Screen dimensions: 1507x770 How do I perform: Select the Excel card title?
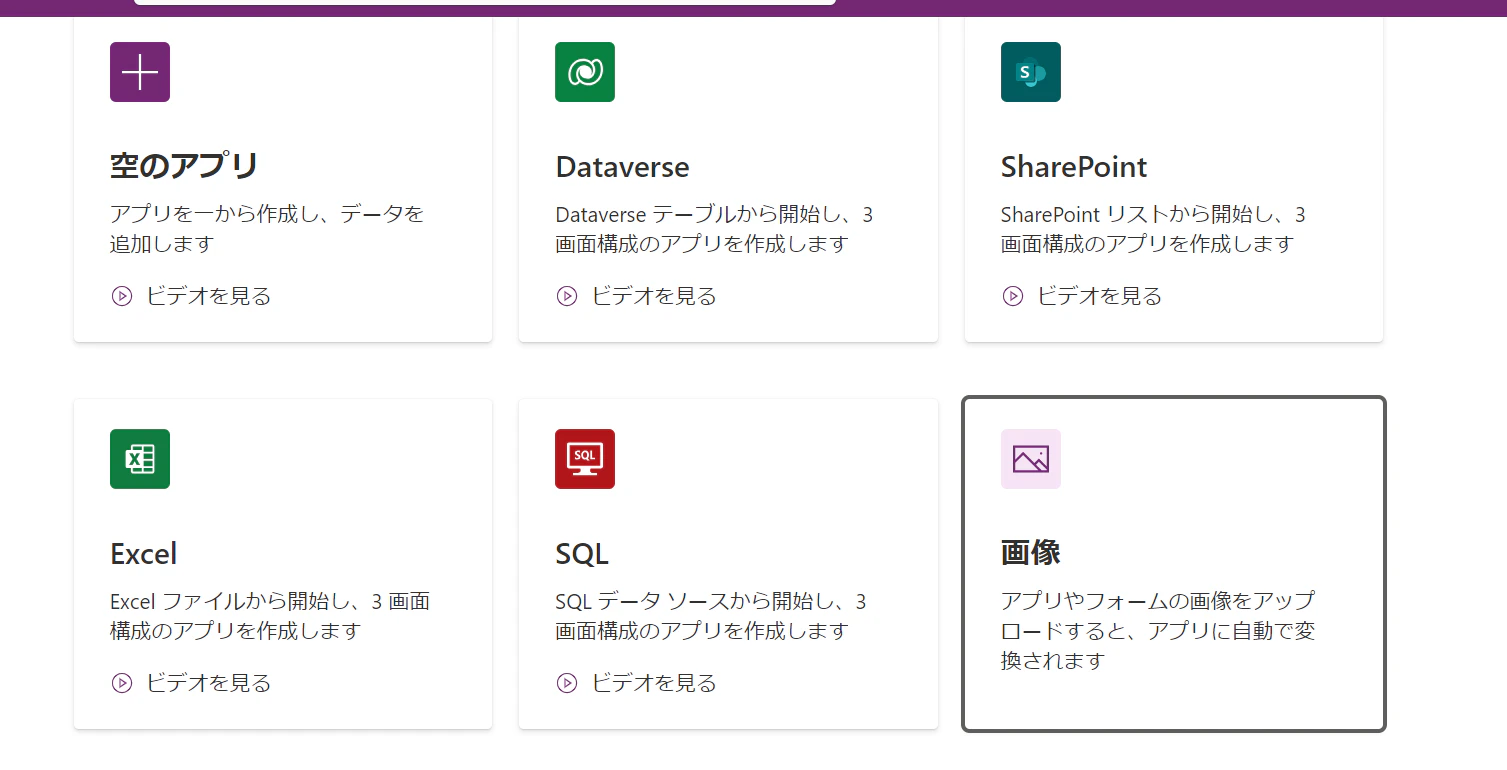pyautogui.click(x=143, y=553)
